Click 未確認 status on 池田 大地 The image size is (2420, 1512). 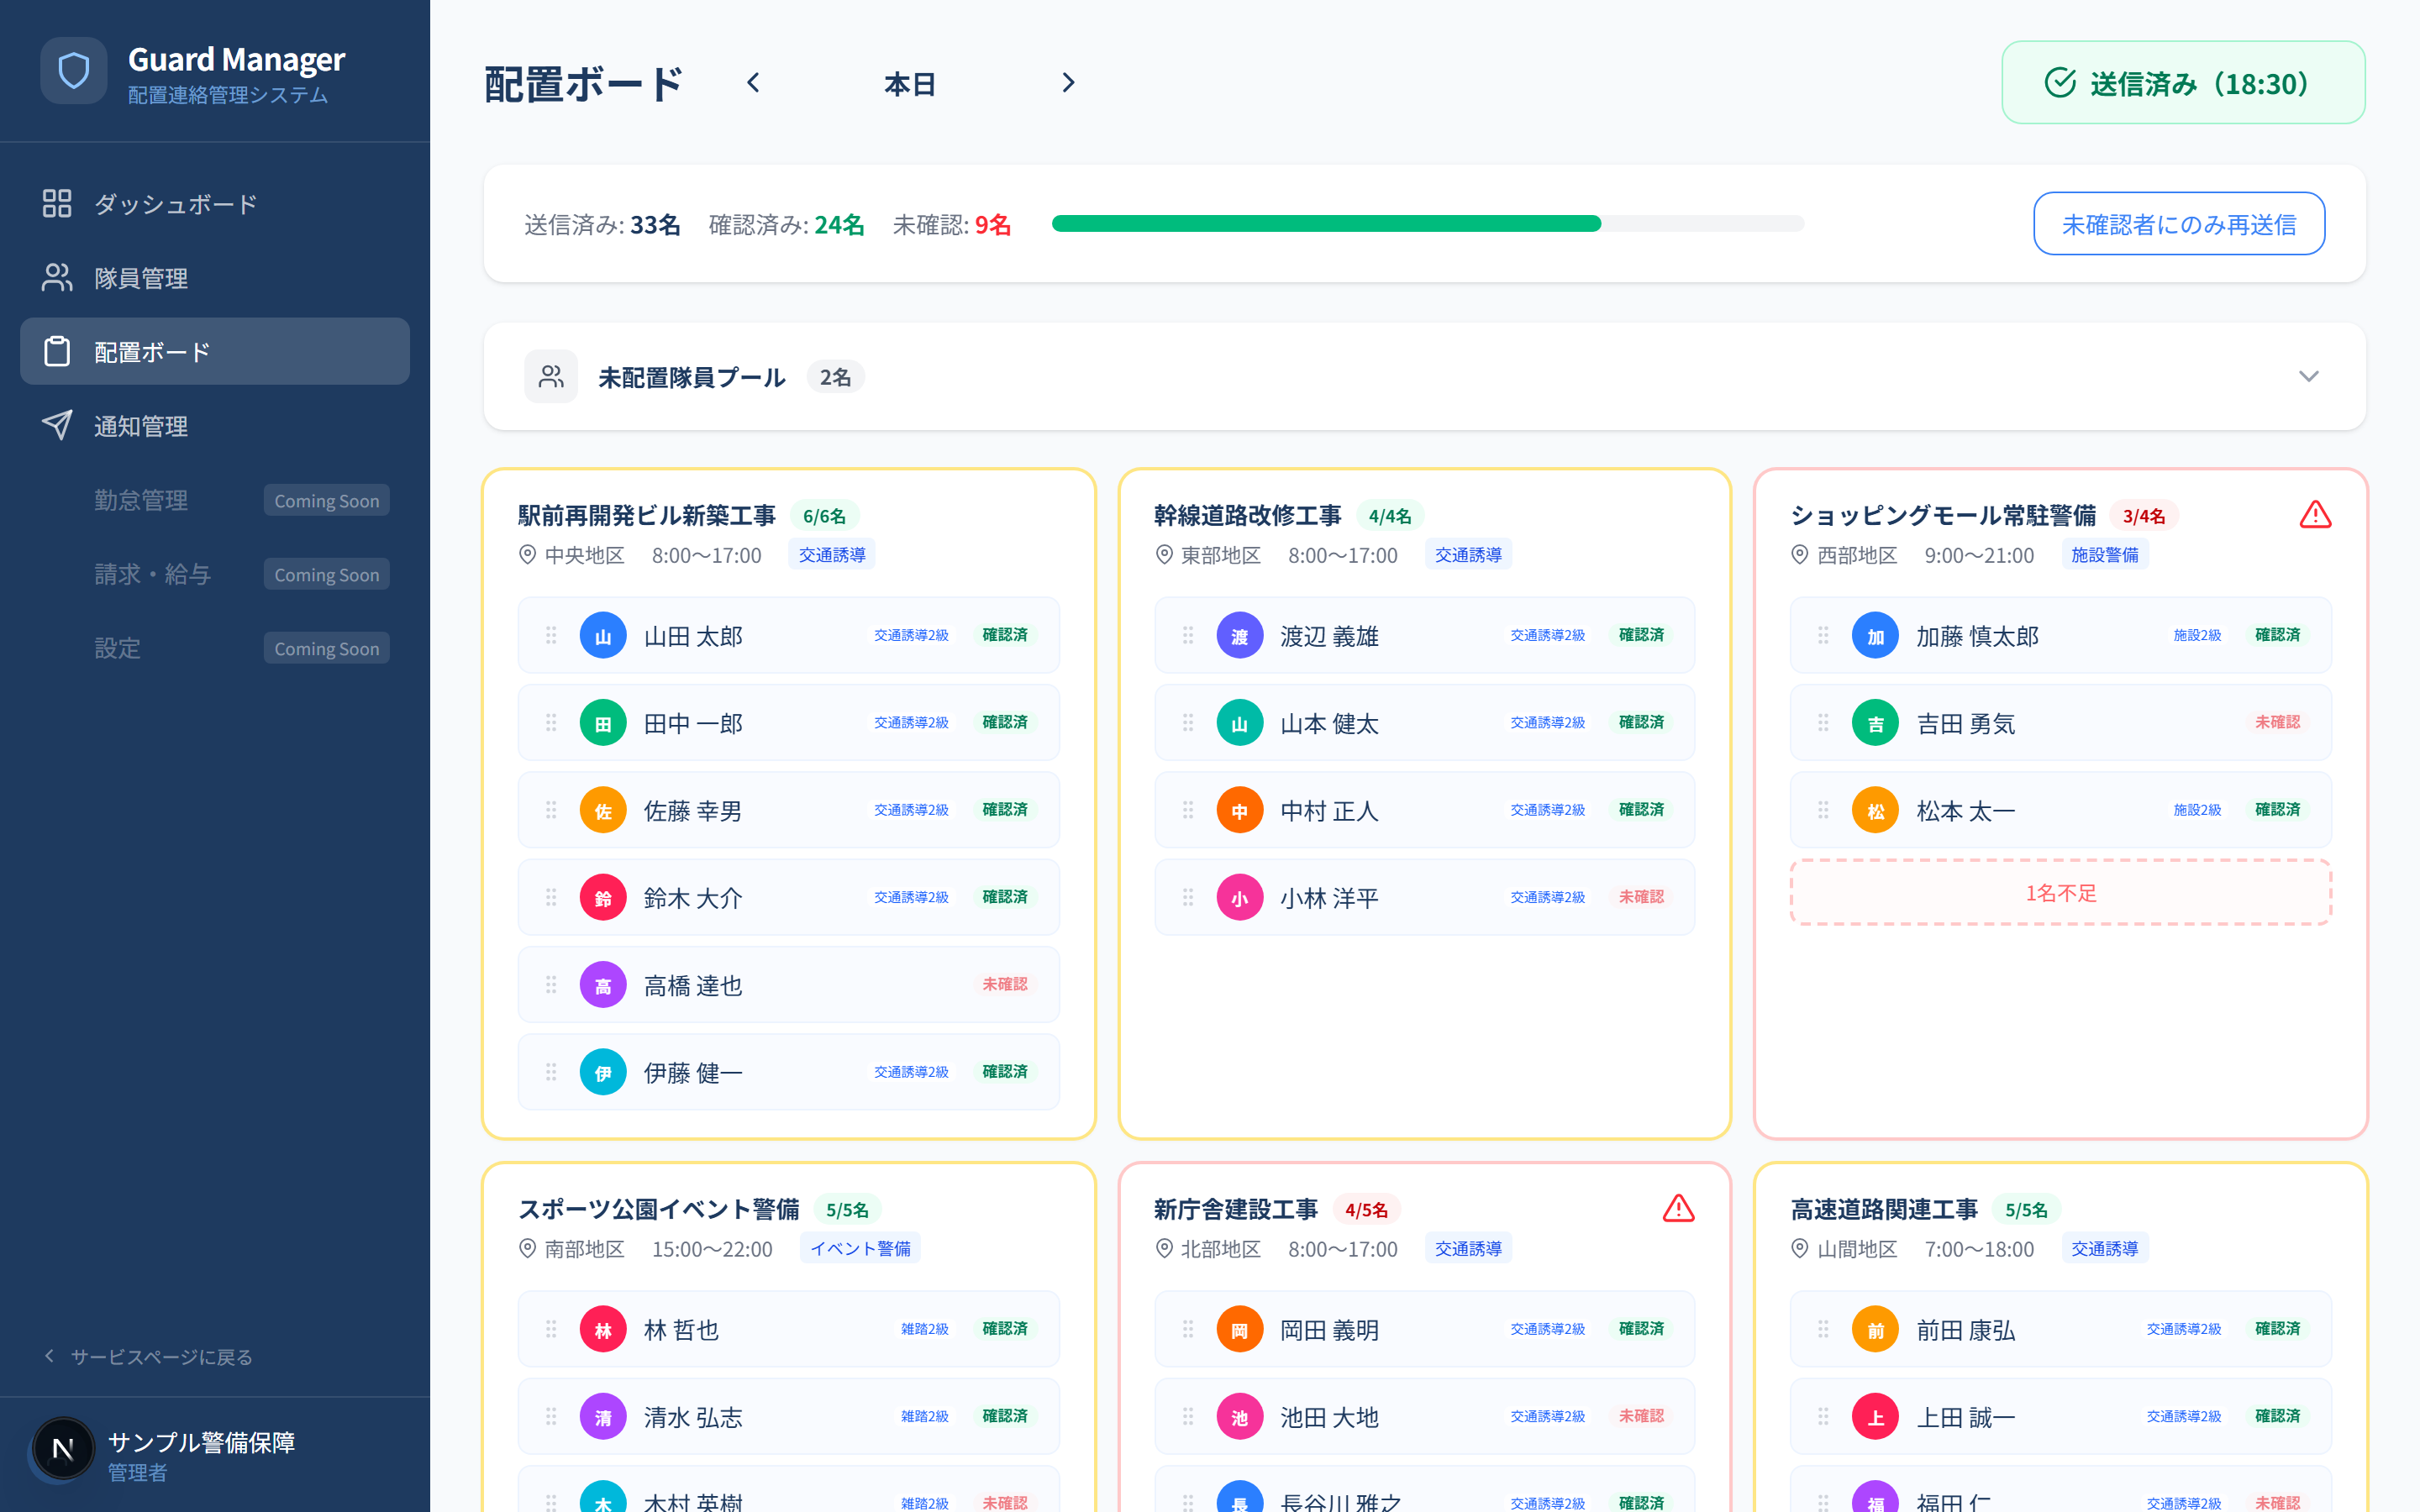[1641, 1417]
